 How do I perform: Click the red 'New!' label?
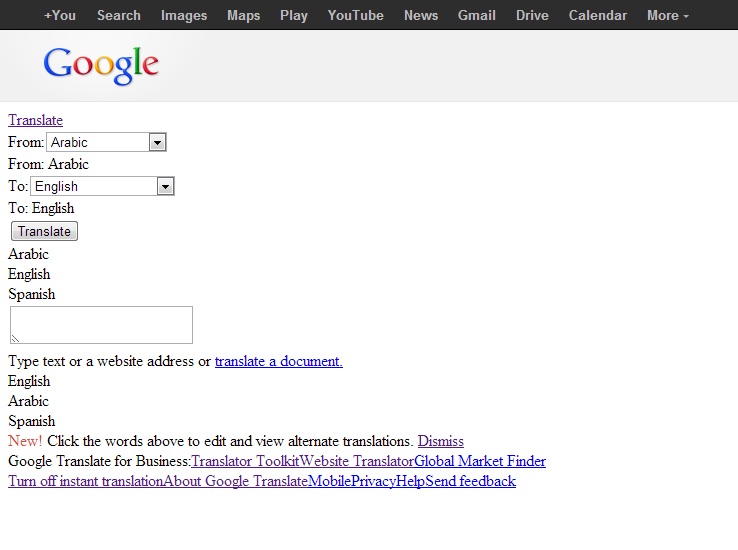click(x=25, y=441)
